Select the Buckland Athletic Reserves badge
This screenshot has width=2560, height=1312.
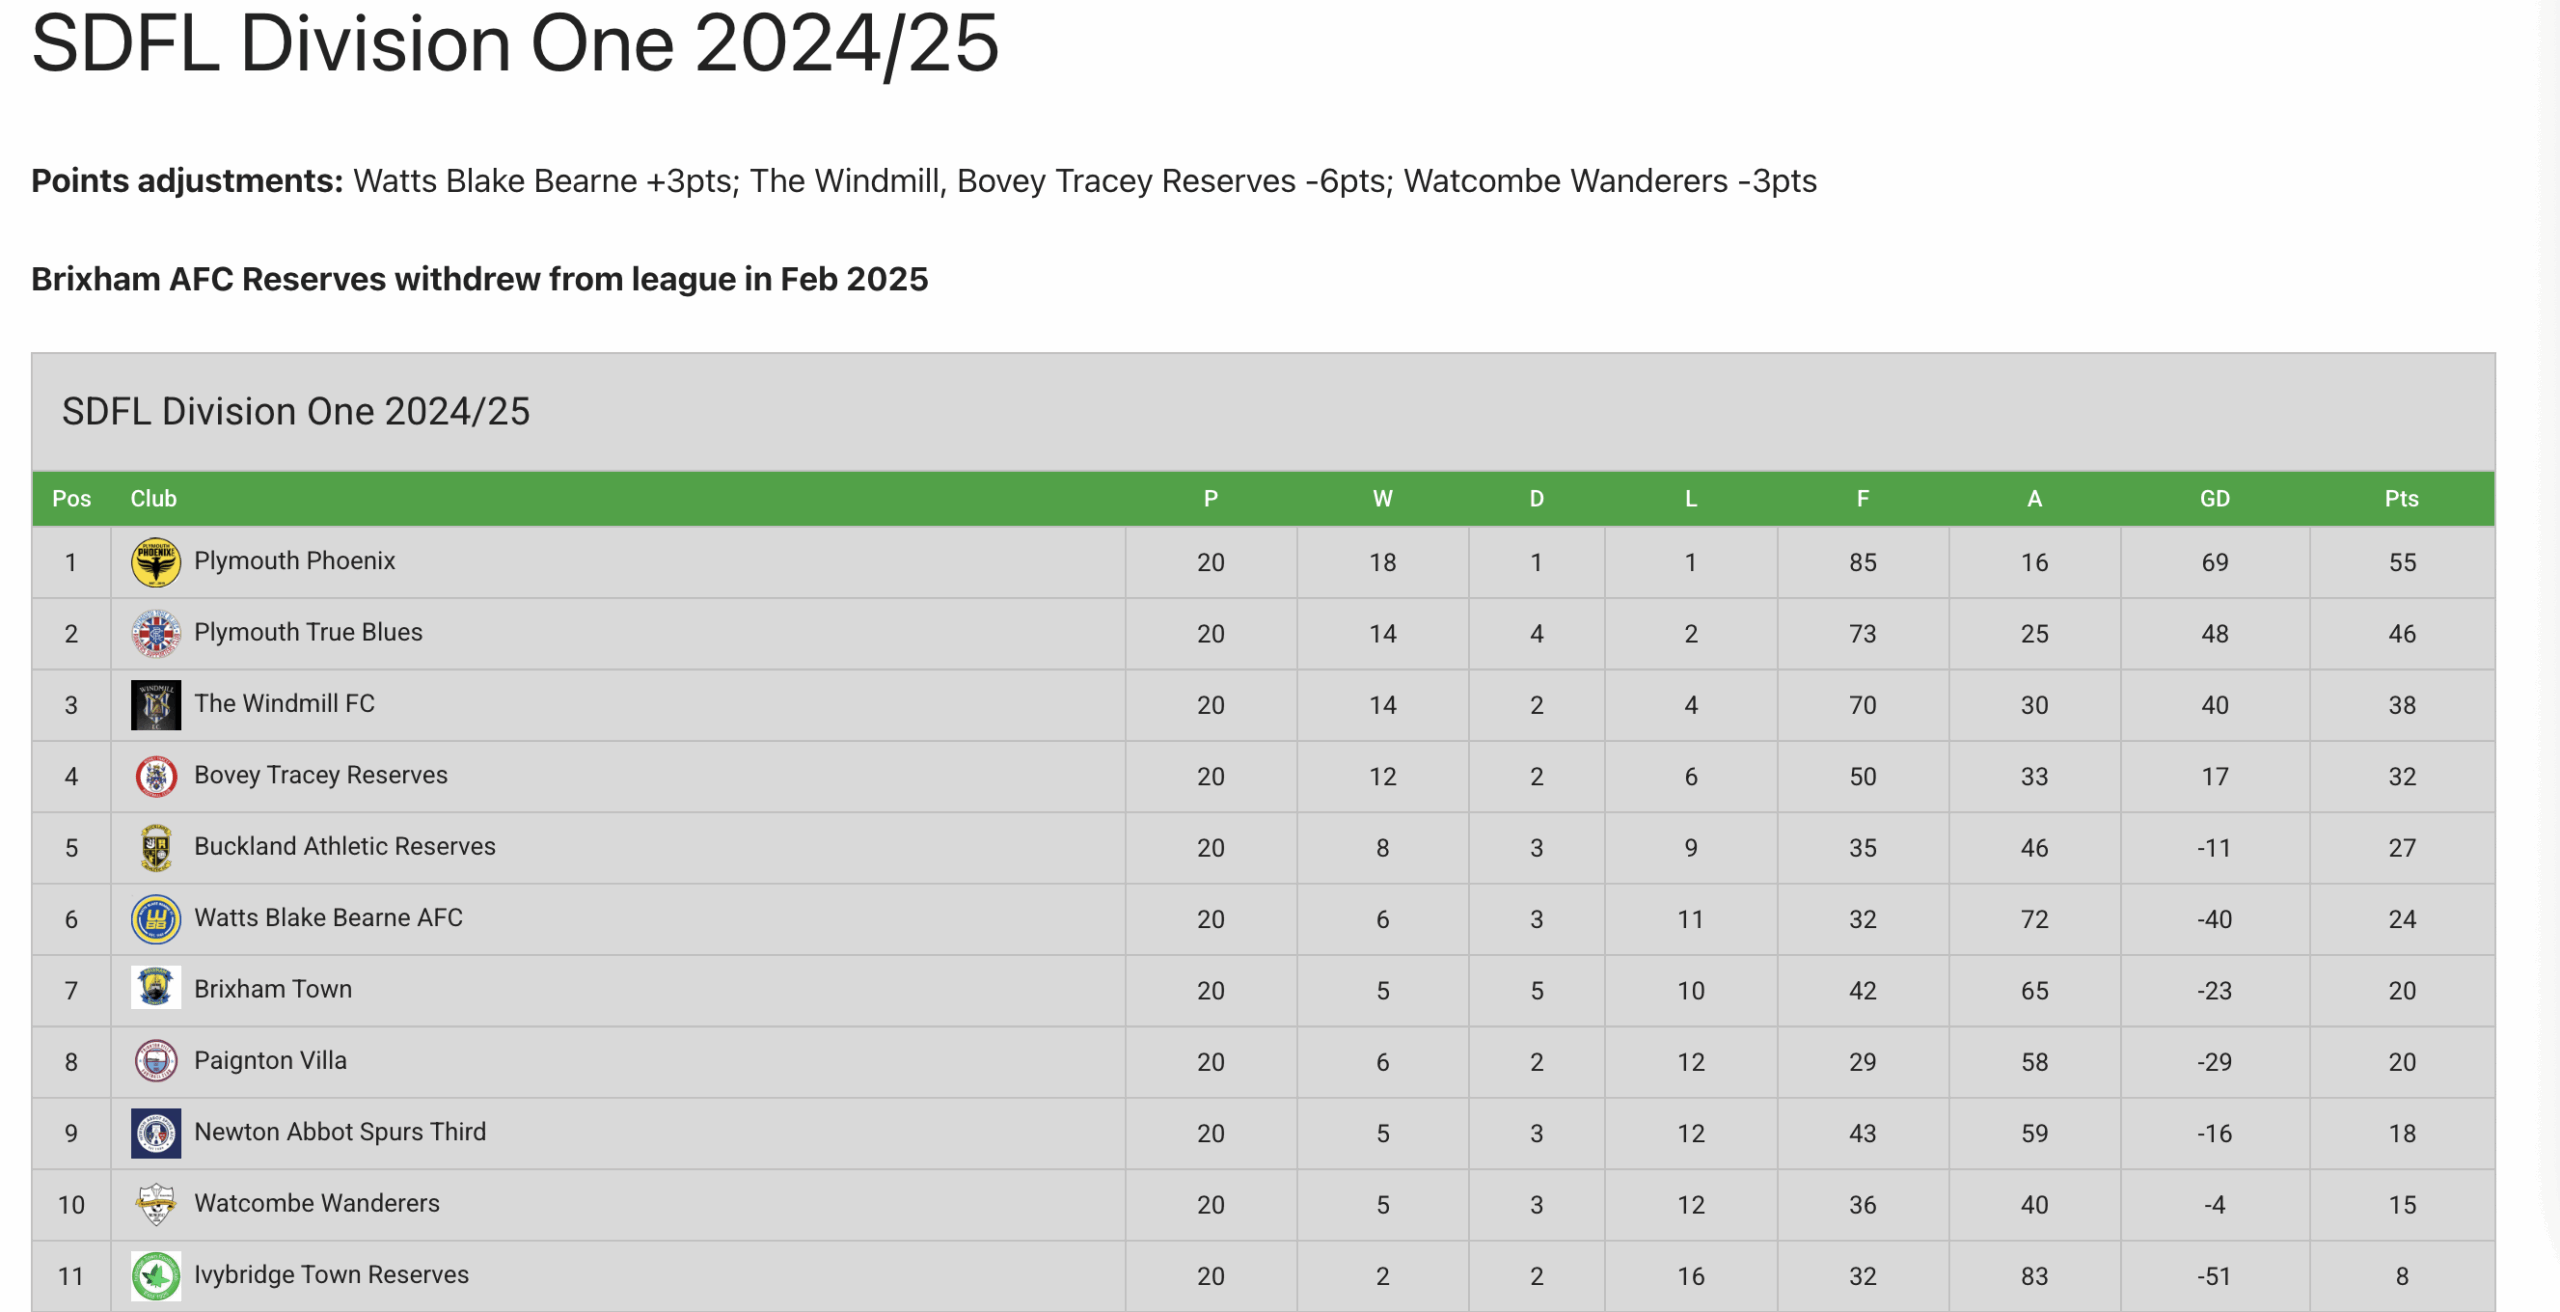coord(156,848)
